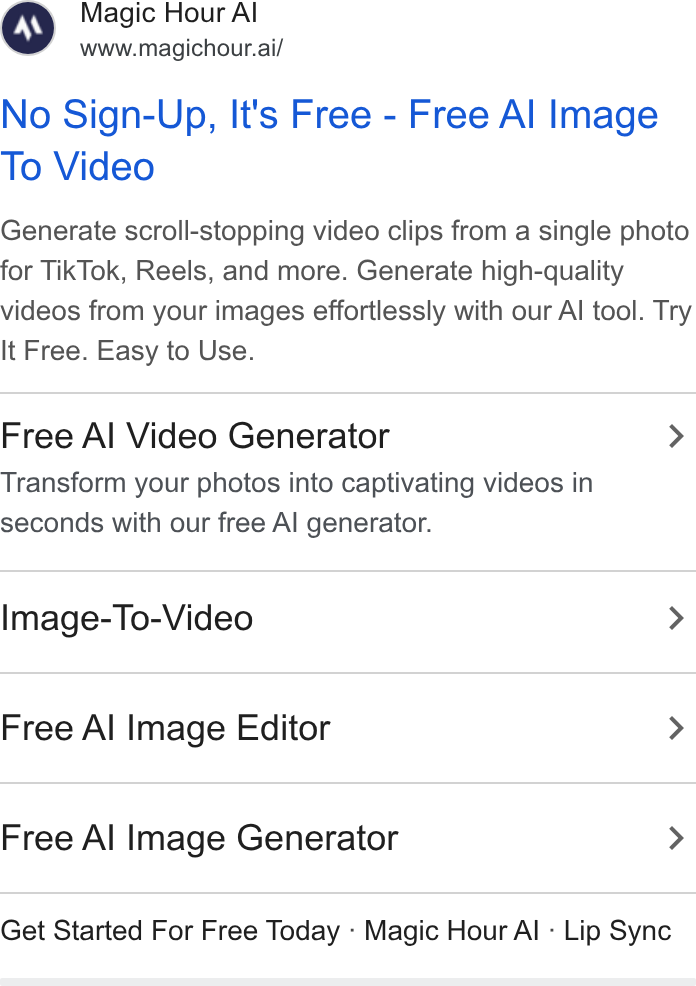This screenshot has height=986, width=696.
Task: Click the To Video part of the headline
Action: [x=77, y=167]
